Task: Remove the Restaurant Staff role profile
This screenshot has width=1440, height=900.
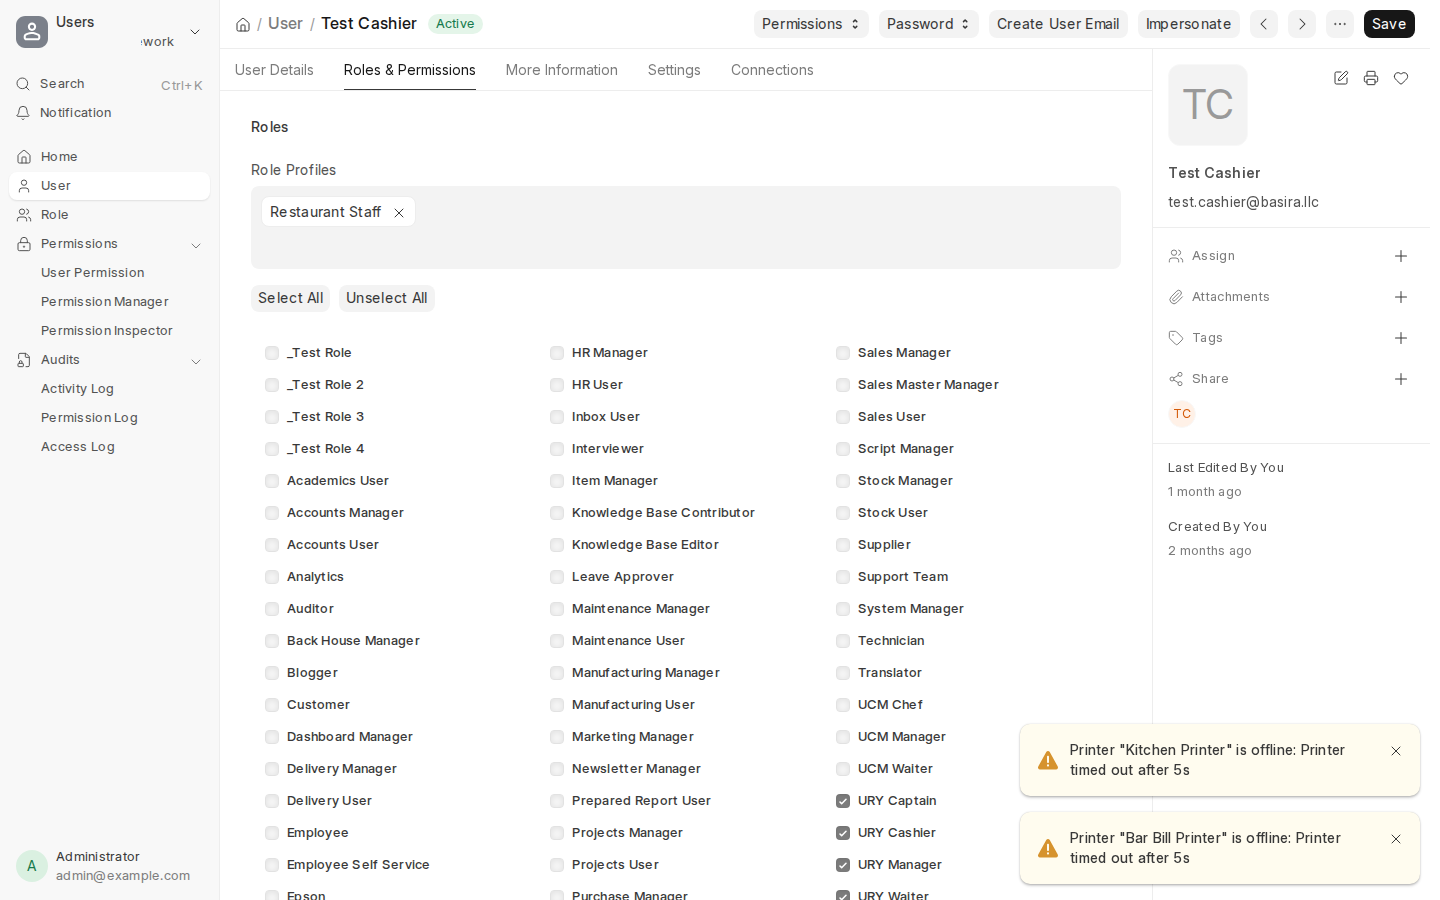Action: point(399,213)
